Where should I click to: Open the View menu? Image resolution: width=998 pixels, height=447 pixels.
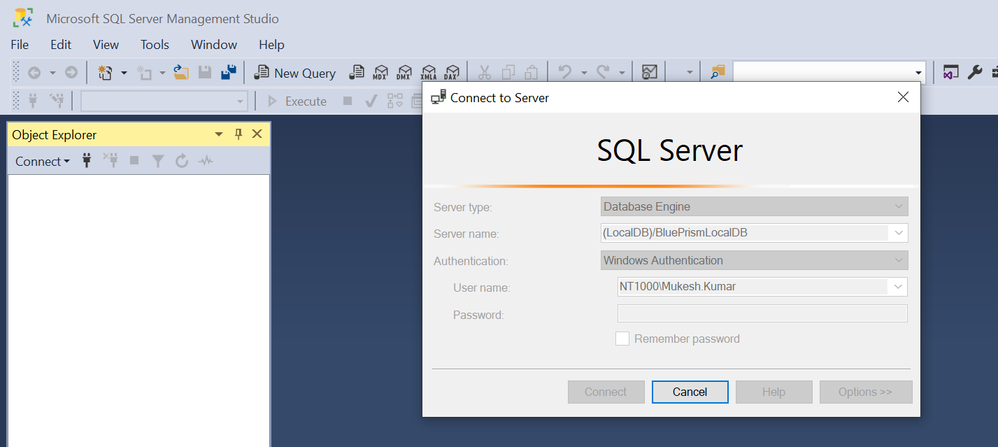pos(106,45)
